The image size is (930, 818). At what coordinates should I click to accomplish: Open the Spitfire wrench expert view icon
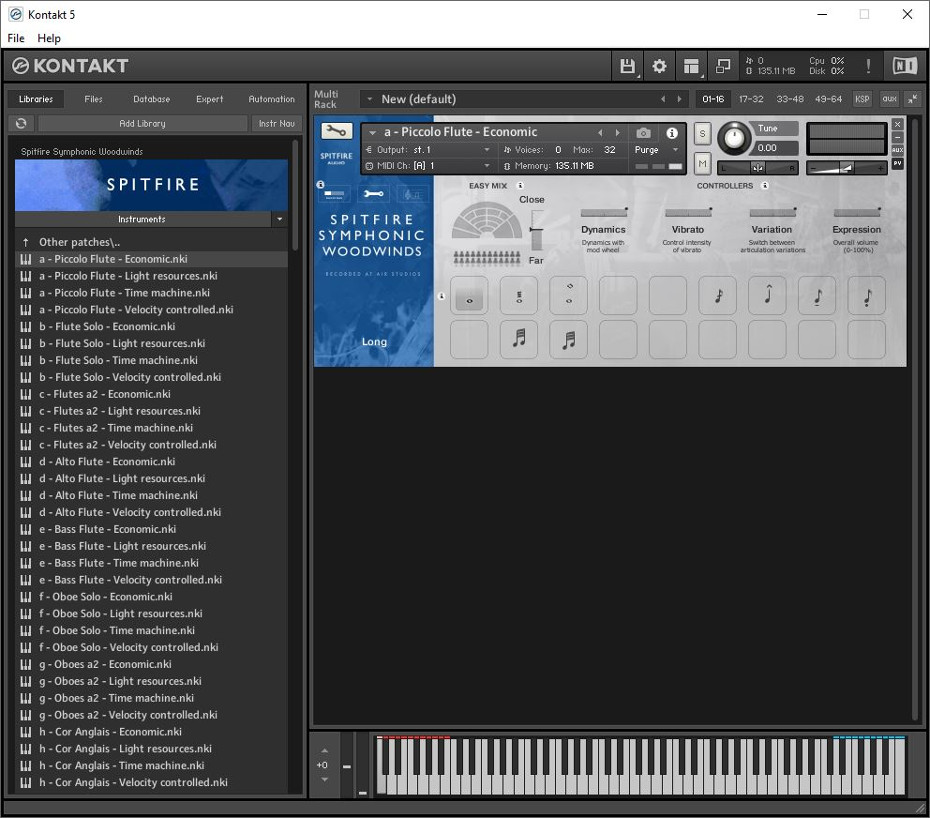pyautogui.click(x=374, y=194)
